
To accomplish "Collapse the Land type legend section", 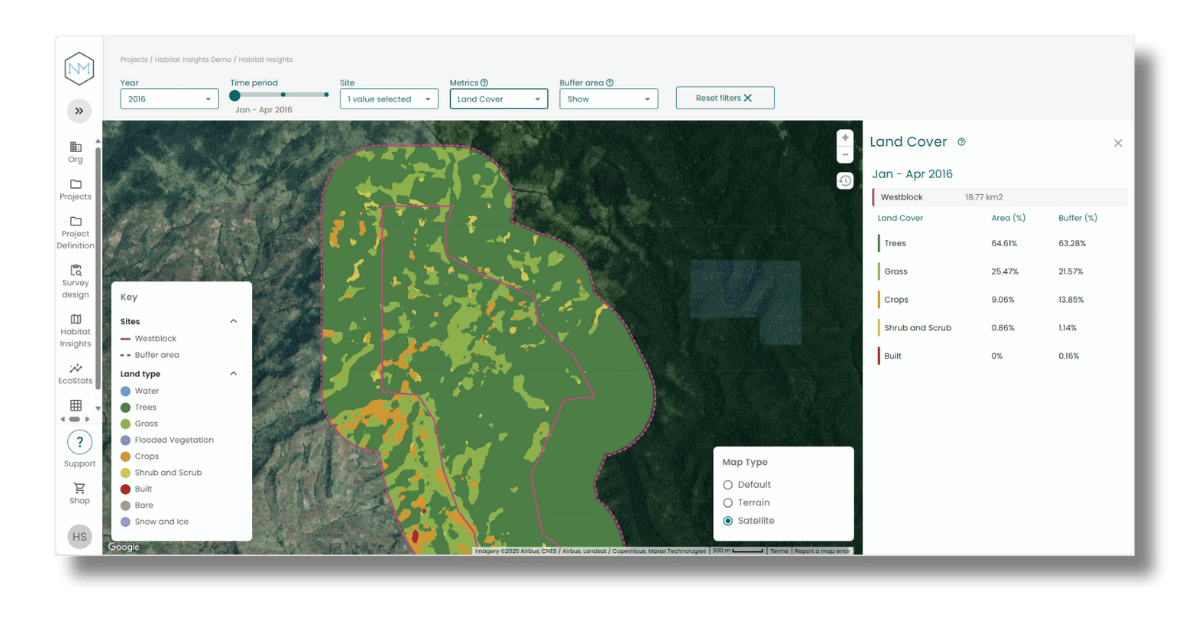I will pos(234,373).
